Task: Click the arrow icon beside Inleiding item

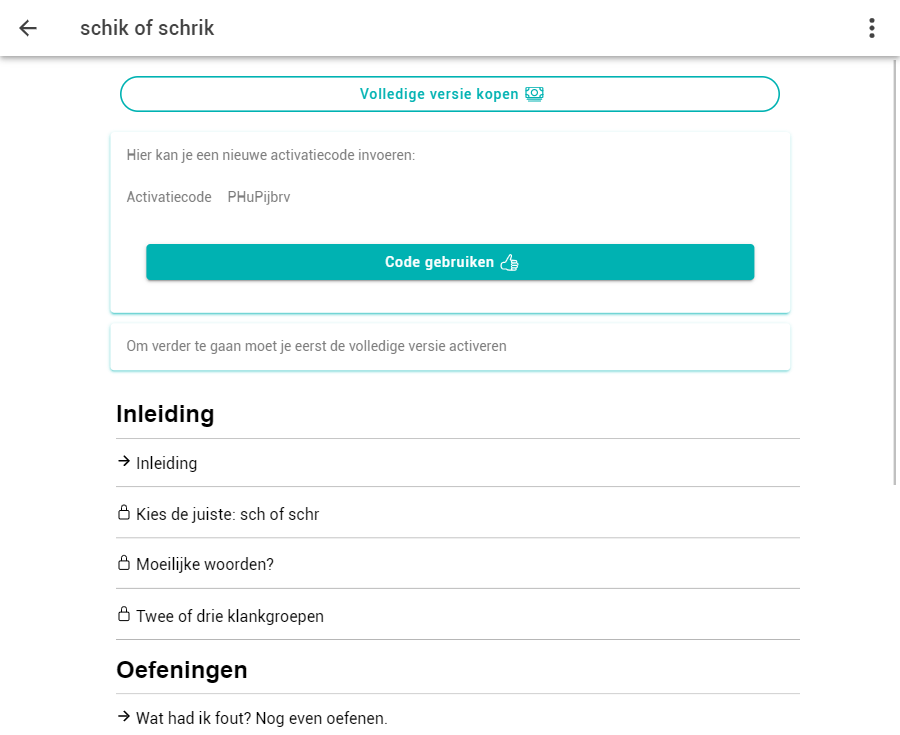Action: [x=124, y=462]
